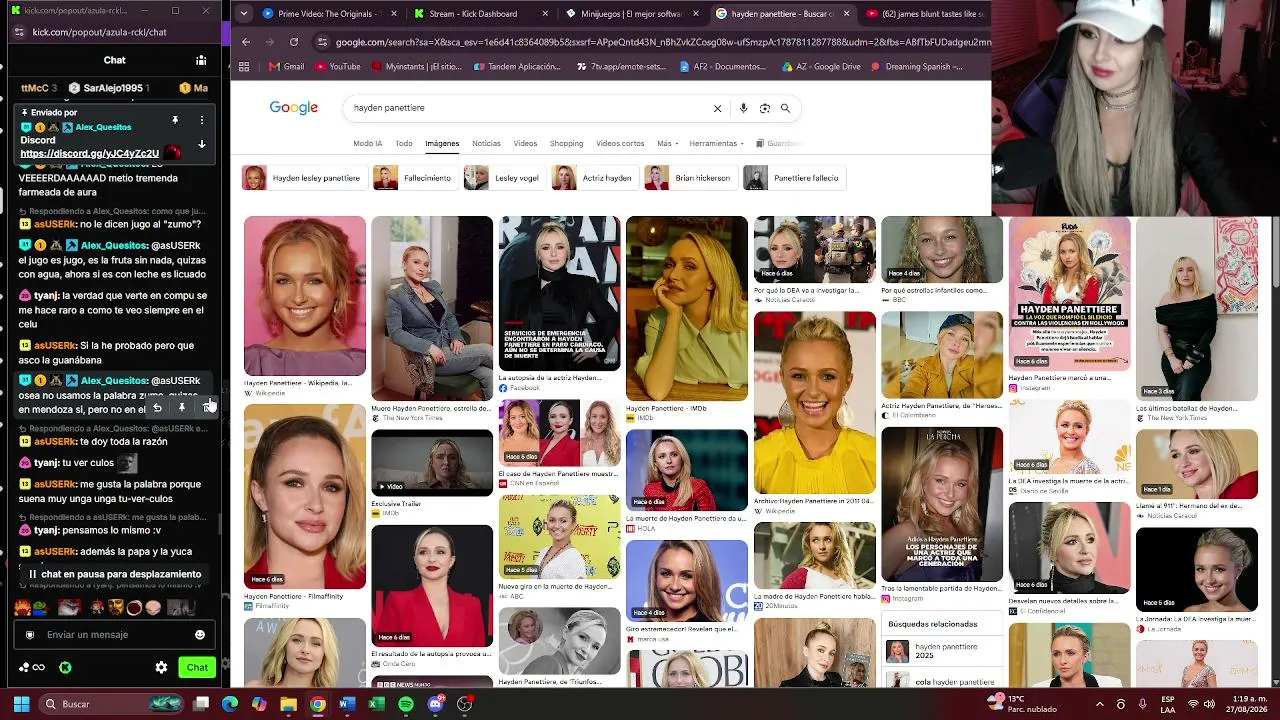Open the Gmail bookmark

pos(286,67)
